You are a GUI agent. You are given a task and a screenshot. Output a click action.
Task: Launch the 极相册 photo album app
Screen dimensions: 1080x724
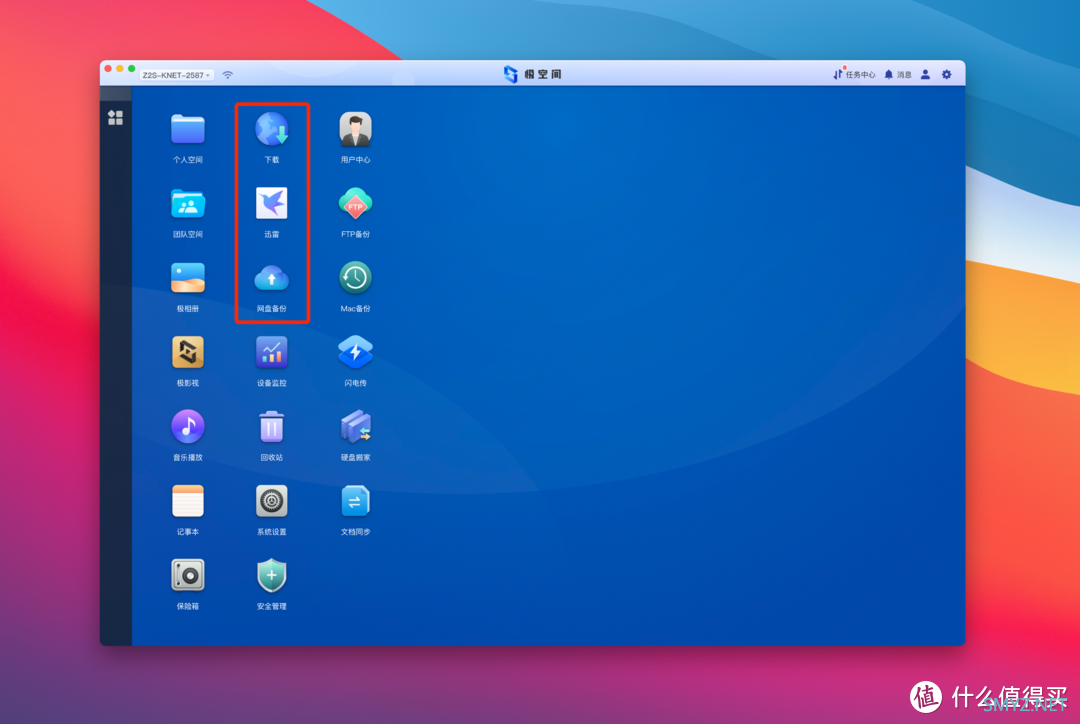[x=188, y=278]
